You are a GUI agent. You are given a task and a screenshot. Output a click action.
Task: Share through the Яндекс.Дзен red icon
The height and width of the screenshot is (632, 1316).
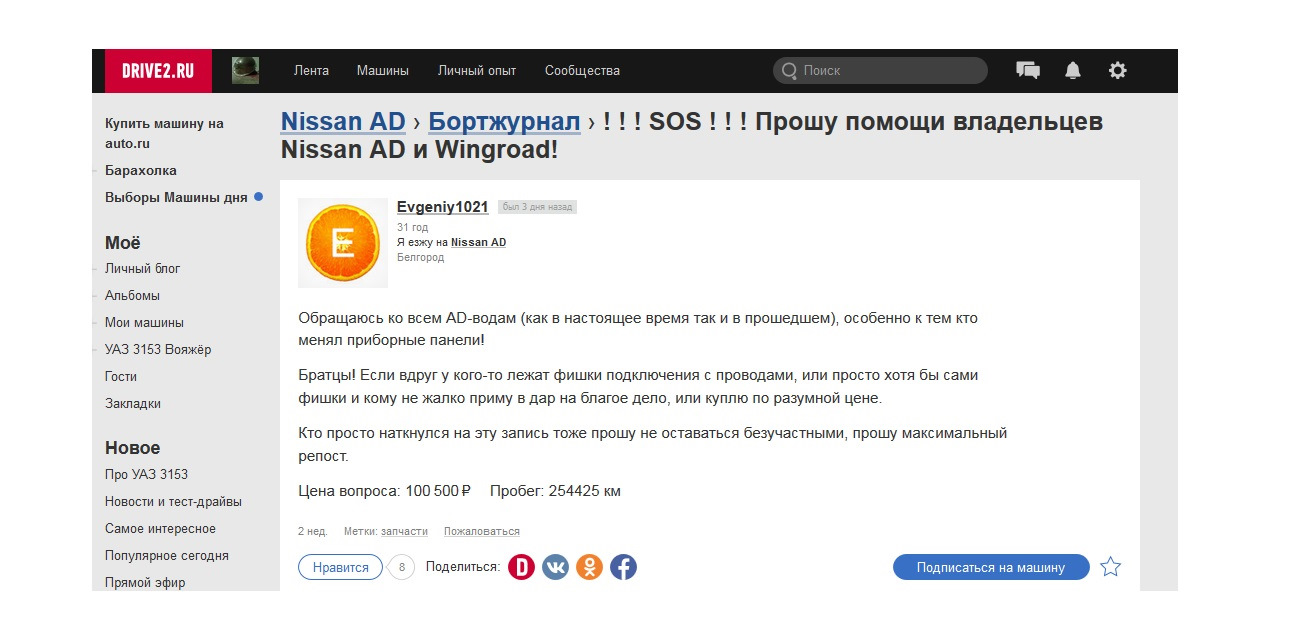(523, 566)
